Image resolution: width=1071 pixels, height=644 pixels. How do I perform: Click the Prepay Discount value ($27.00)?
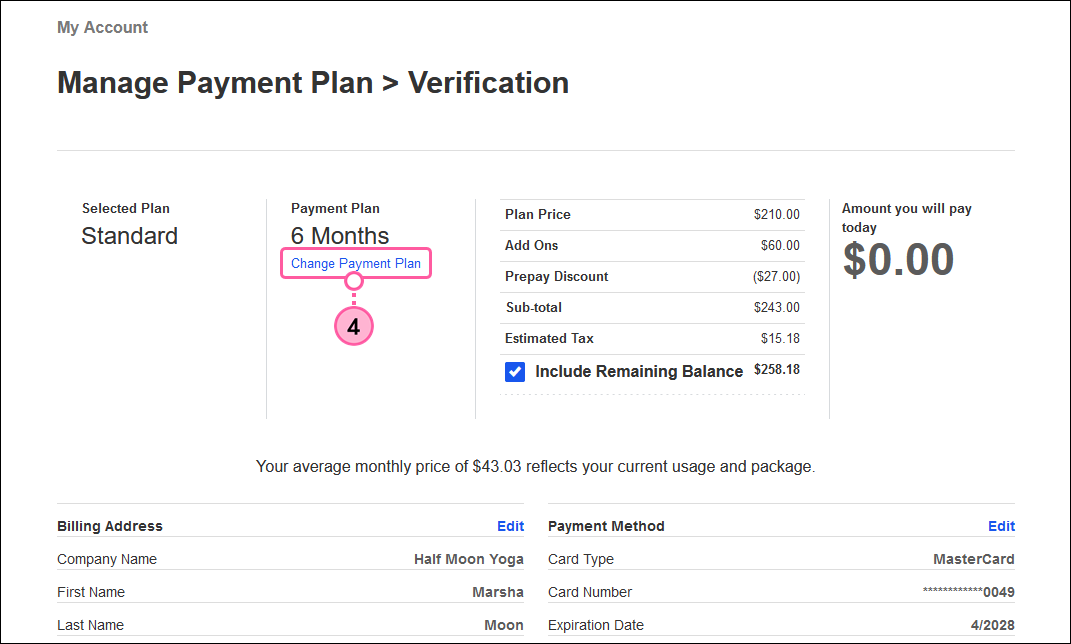coord(777,277)
